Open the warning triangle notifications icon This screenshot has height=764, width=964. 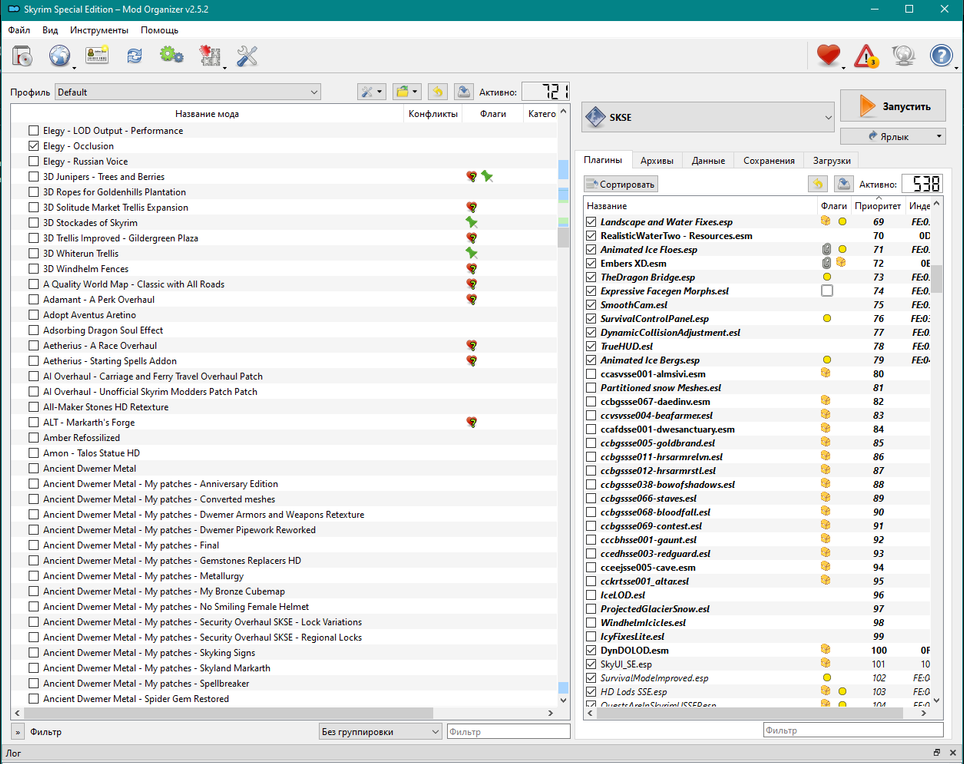click(866, 56)
